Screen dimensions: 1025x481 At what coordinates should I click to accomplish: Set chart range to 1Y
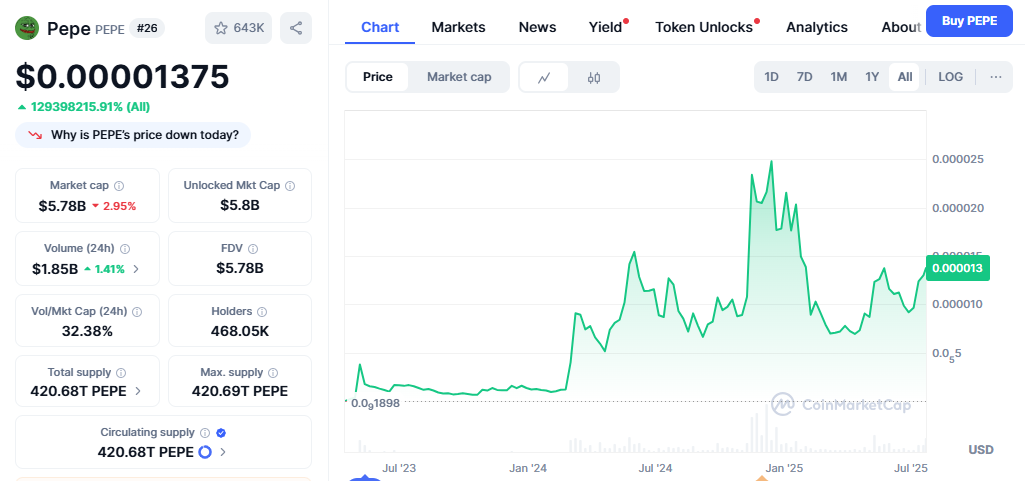point(872,77)
